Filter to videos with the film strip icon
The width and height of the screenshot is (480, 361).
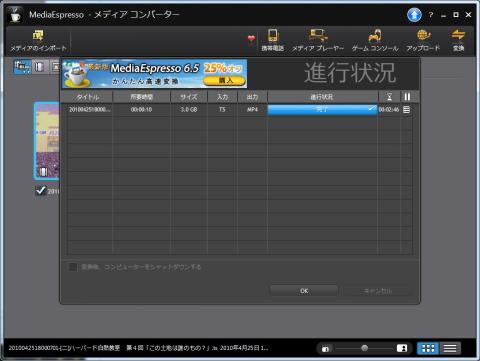(x=39, y=67)
